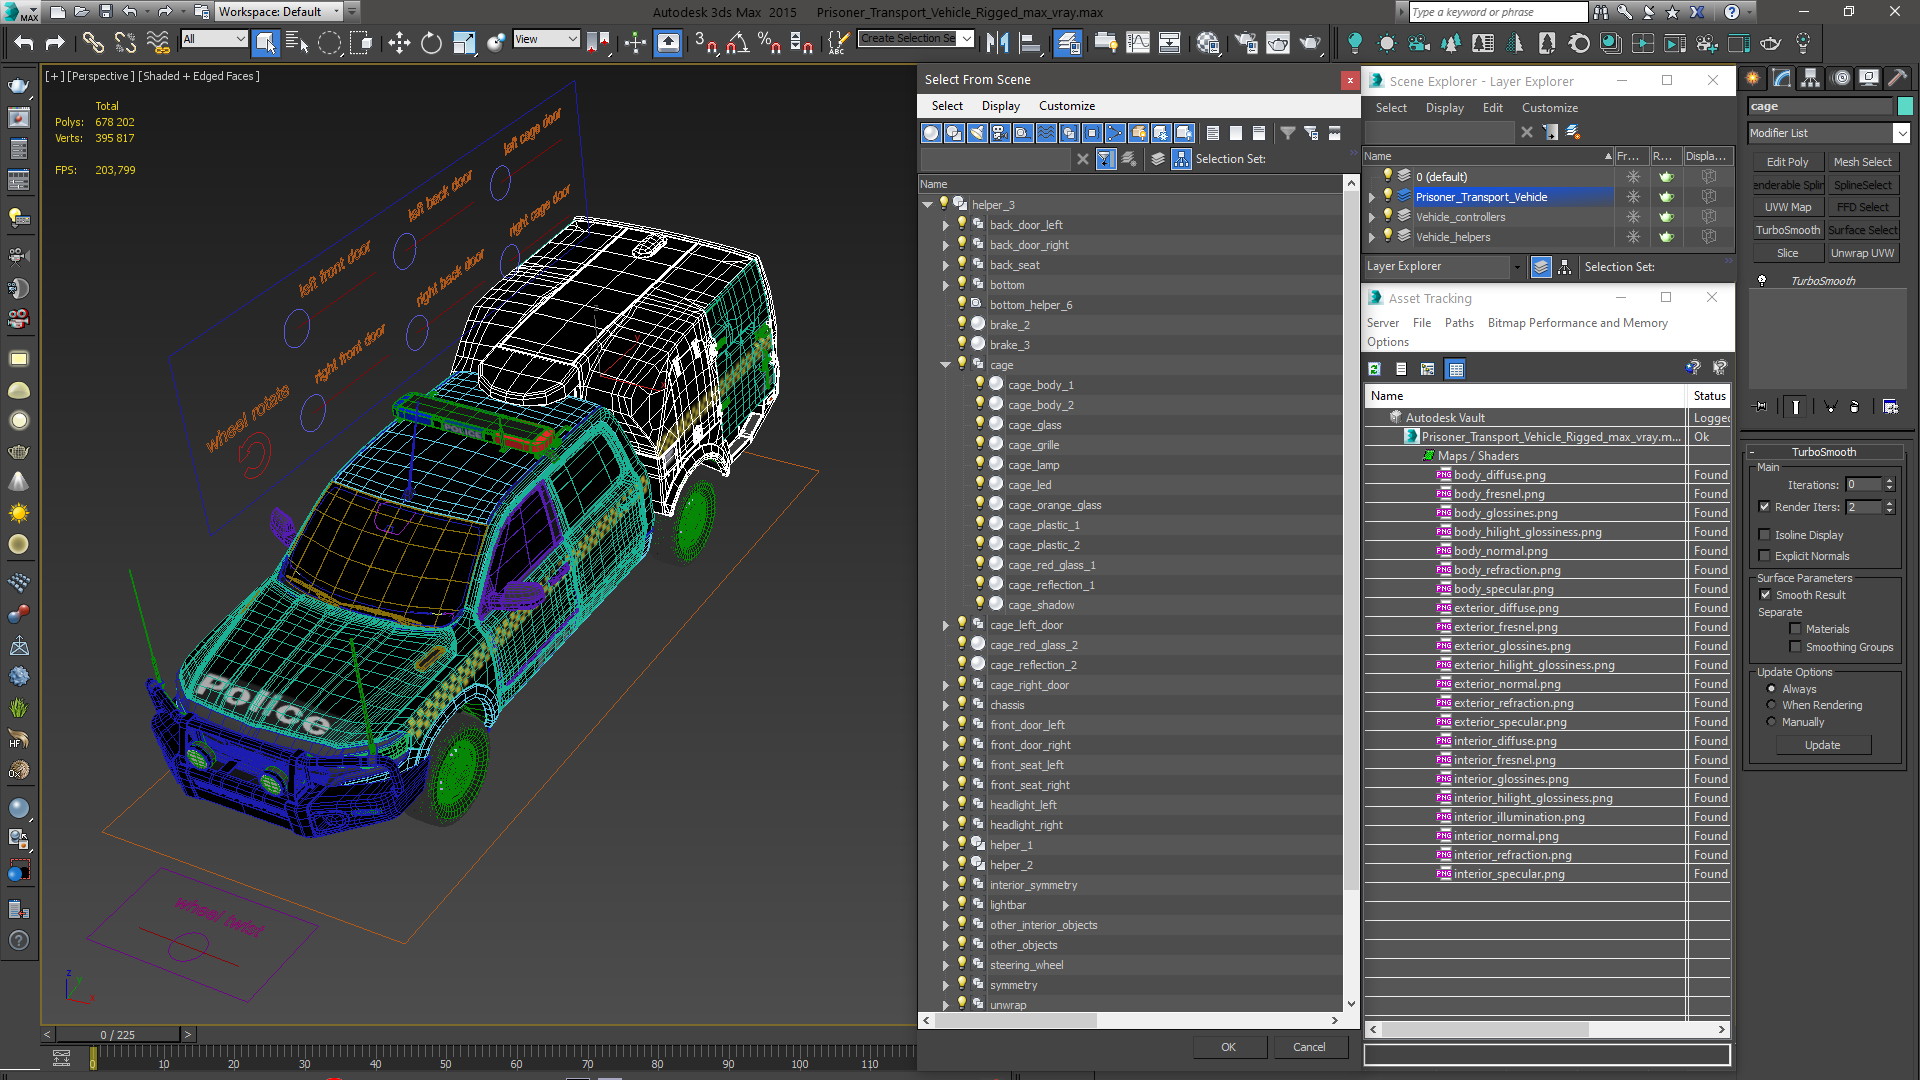Screen dimensions: 1920x1080
Task: Toggle the 3D Snaps icon
Action: [706, 42]
